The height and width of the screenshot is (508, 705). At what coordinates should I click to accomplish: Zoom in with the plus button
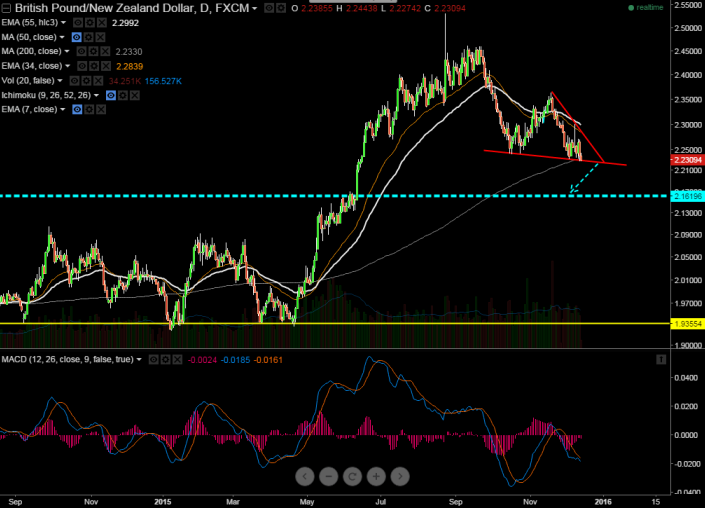click(x=376, y=477)
